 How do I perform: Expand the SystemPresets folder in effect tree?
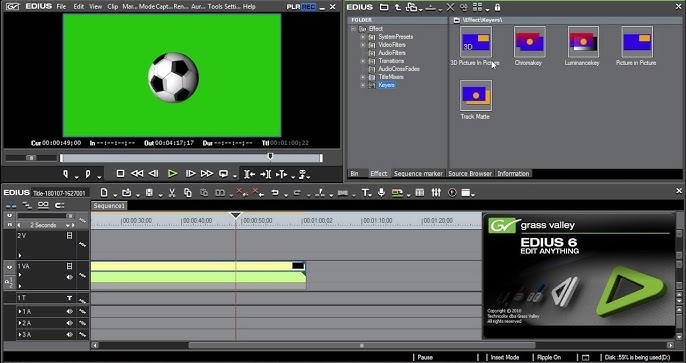coord(363,37)
